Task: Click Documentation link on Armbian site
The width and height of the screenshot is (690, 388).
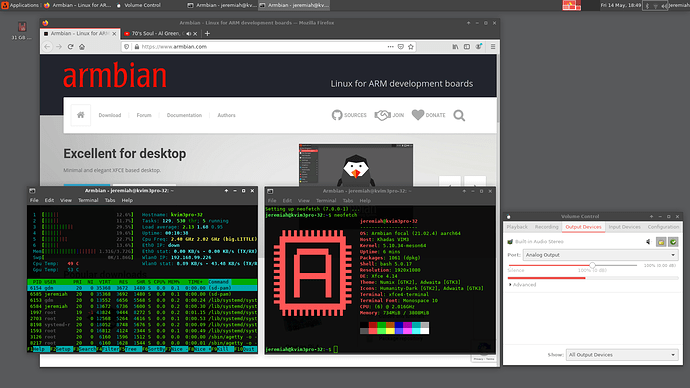Action: [184, 115]
